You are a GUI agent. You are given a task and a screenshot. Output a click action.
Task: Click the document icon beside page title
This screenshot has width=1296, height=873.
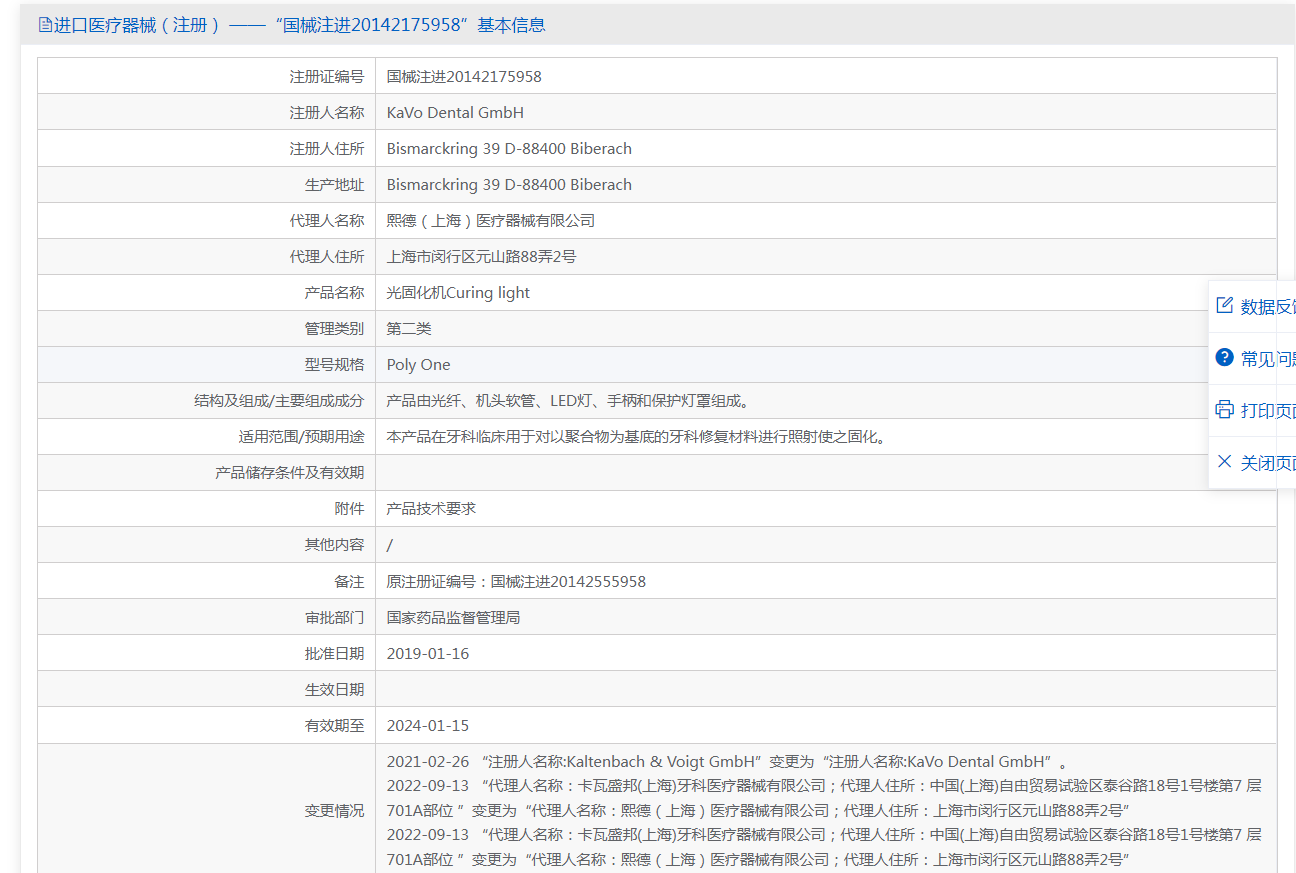pos(45,25)
